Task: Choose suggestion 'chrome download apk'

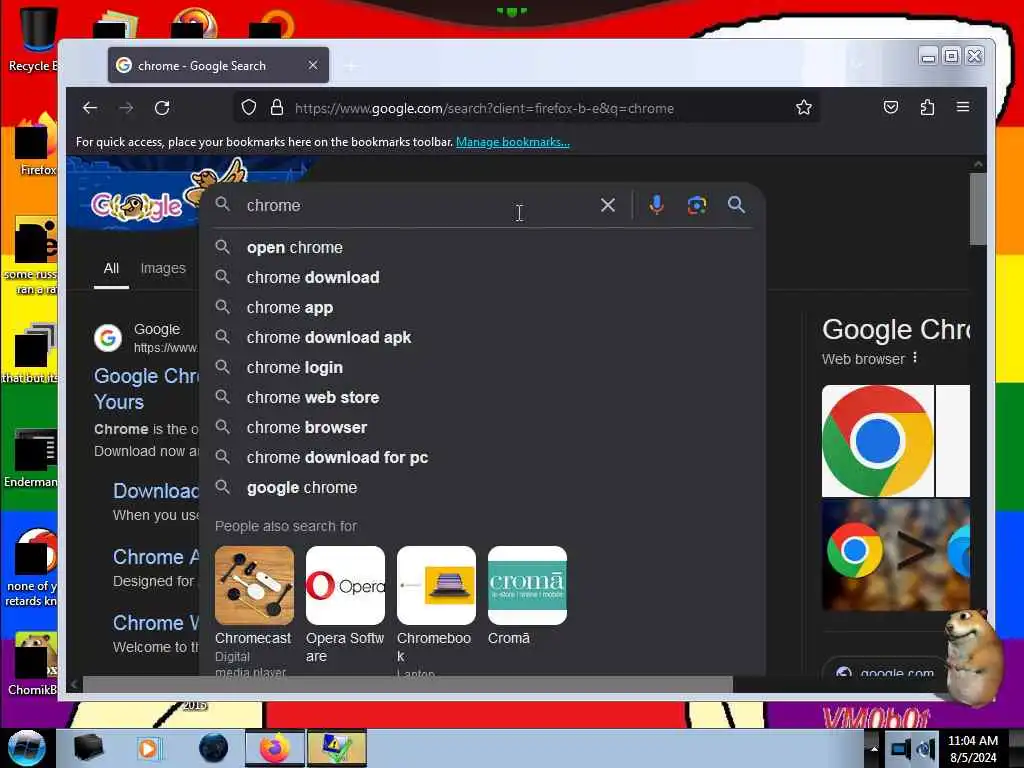Action: pos(482,338)
